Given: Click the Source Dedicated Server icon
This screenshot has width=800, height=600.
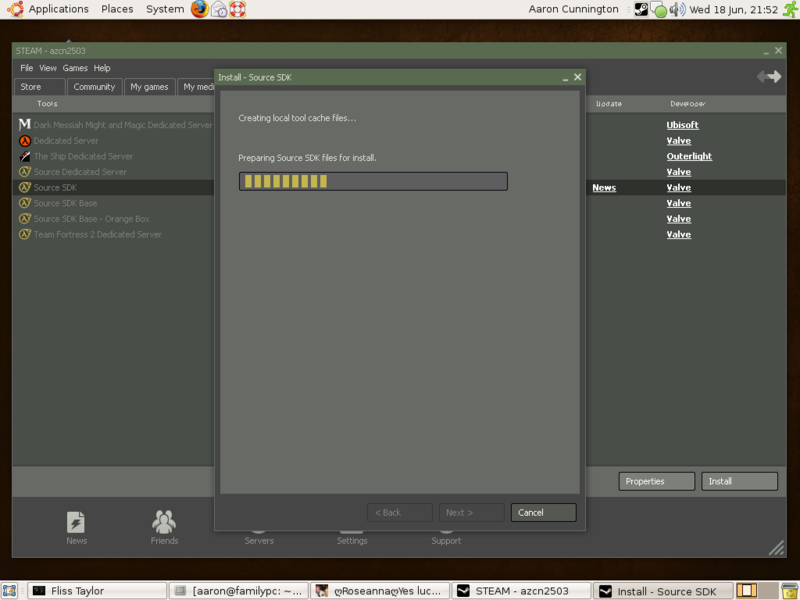Looking at the screenshot, I should pyautogui.click(x=24, y=172).
